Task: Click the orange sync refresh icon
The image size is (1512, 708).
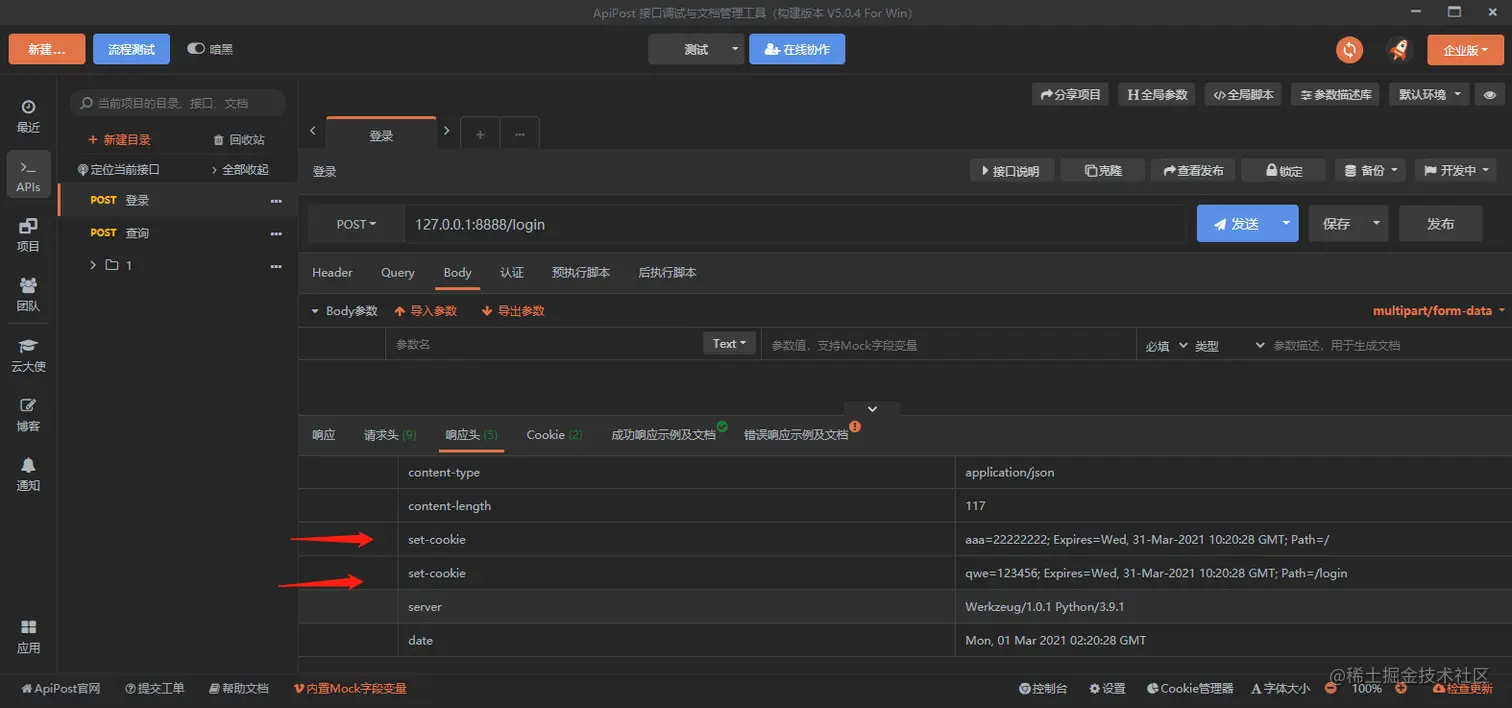Action: point(1350,50)
